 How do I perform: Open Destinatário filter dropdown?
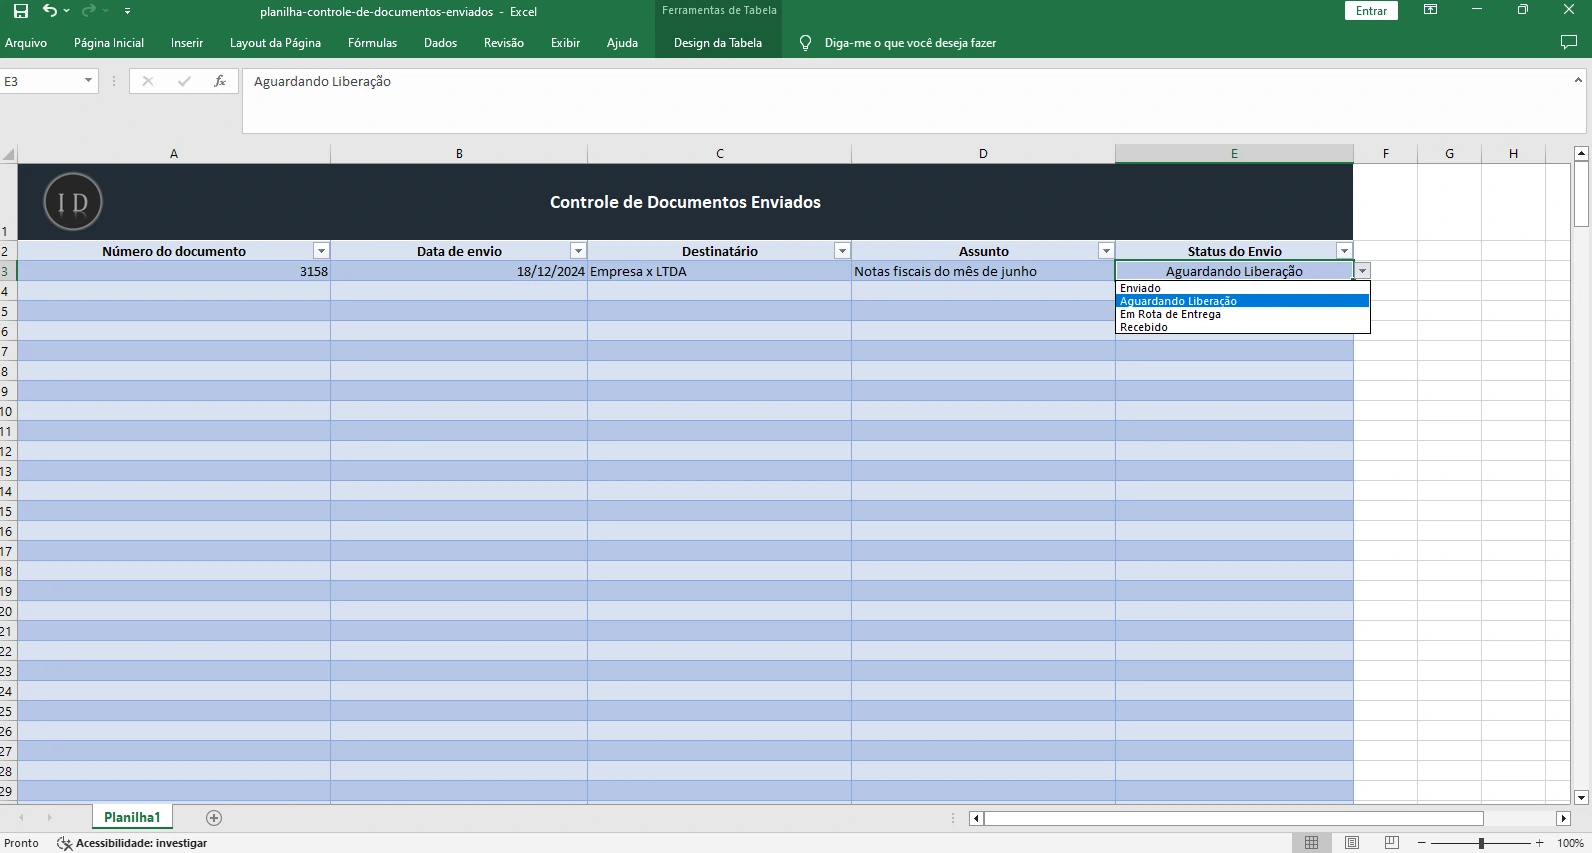point(842,251)
